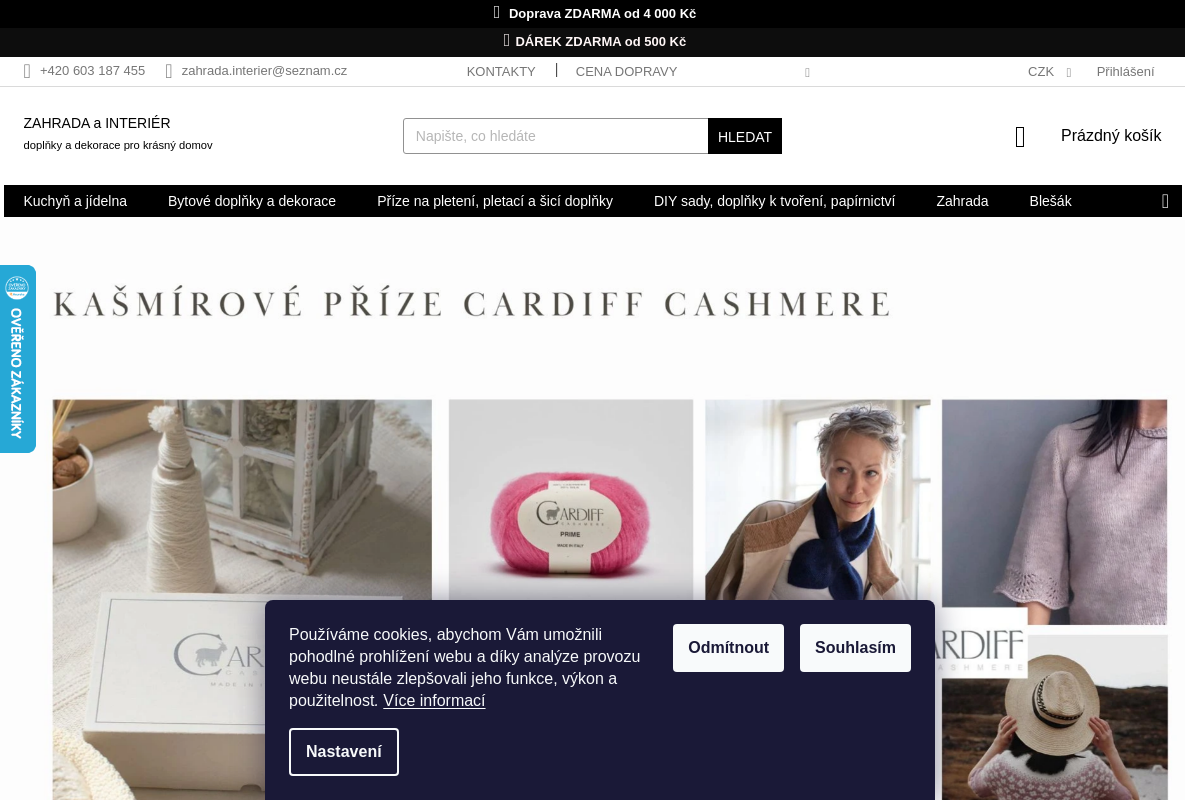Click the envelope icon beside the email address
Screen dimensions: 1200x800
coord(169,71)
